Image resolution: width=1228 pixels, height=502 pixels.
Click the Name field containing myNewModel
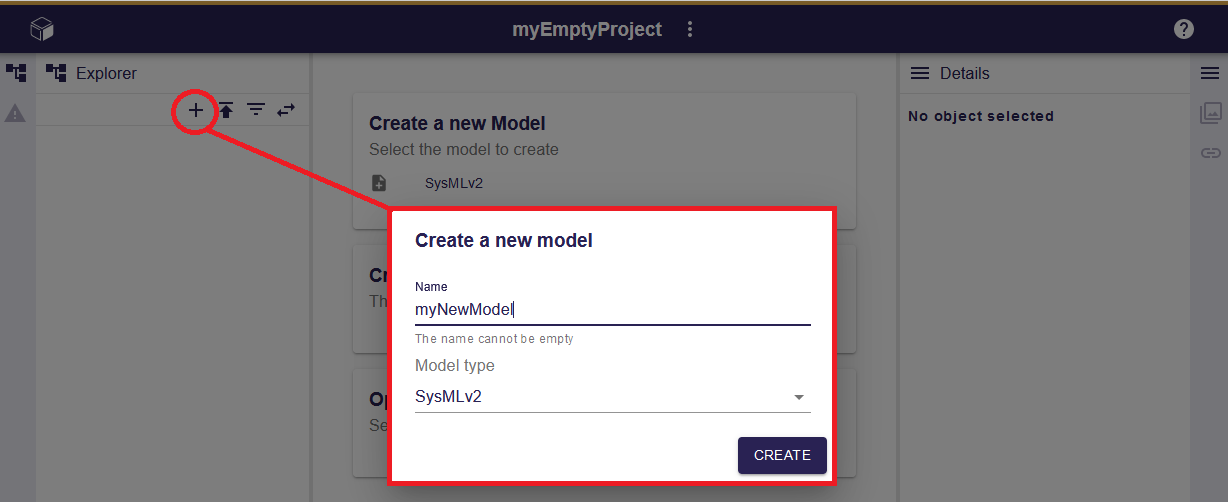coord(611,310)
